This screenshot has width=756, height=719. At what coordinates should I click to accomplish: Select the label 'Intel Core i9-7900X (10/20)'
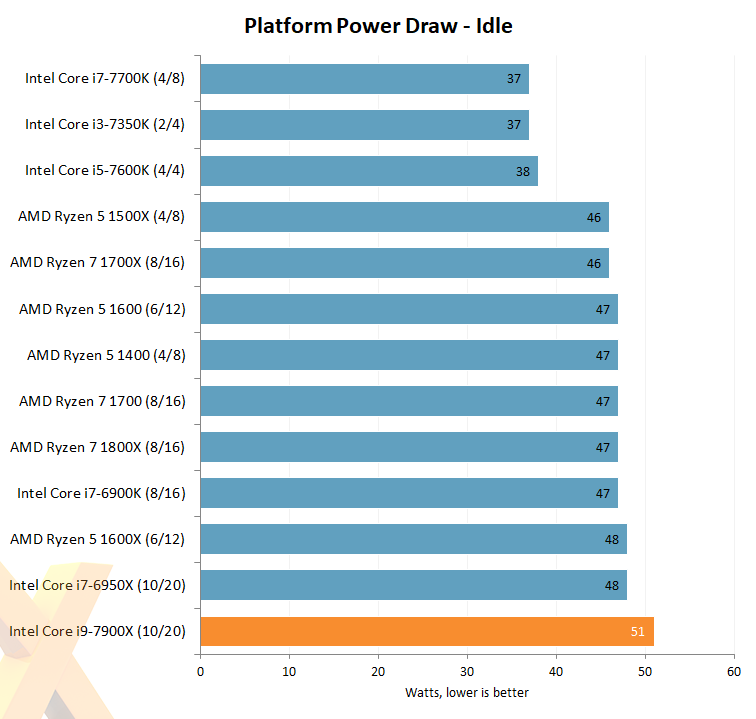tap(97, 631)
